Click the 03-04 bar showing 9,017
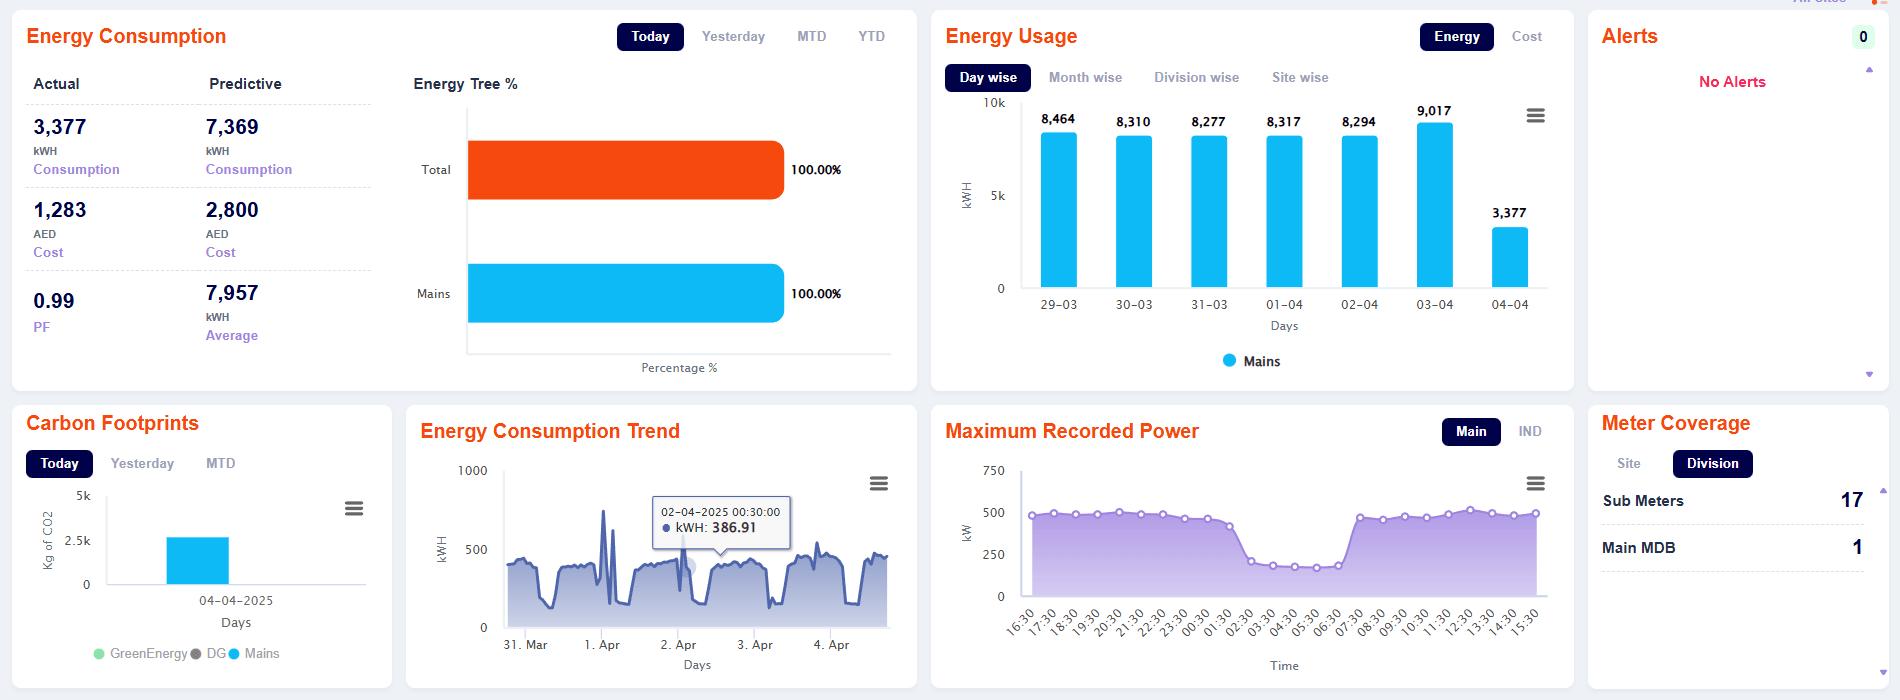This screenshot has height=700, width=1900. coord(1435,205)
